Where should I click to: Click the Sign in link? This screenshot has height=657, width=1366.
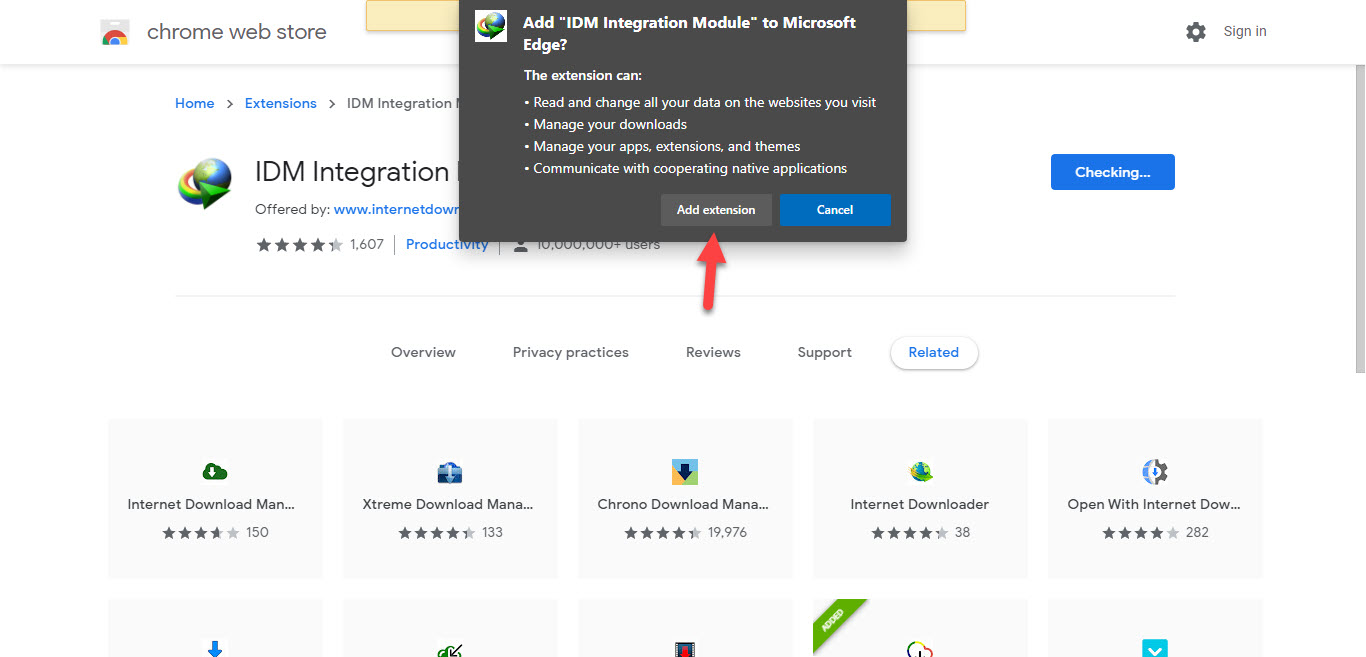[1245, 32]
